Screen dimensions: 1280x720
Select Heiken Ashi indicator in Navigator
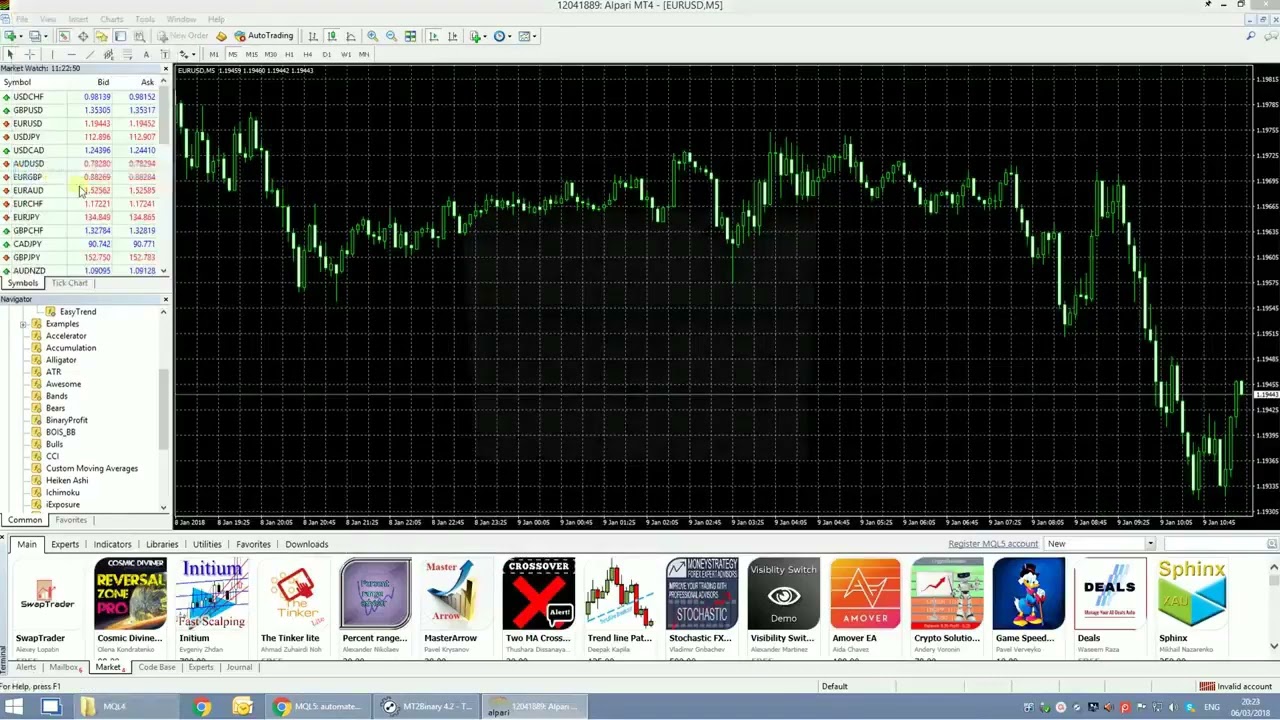pyautogui.click(x=67, y=480)
